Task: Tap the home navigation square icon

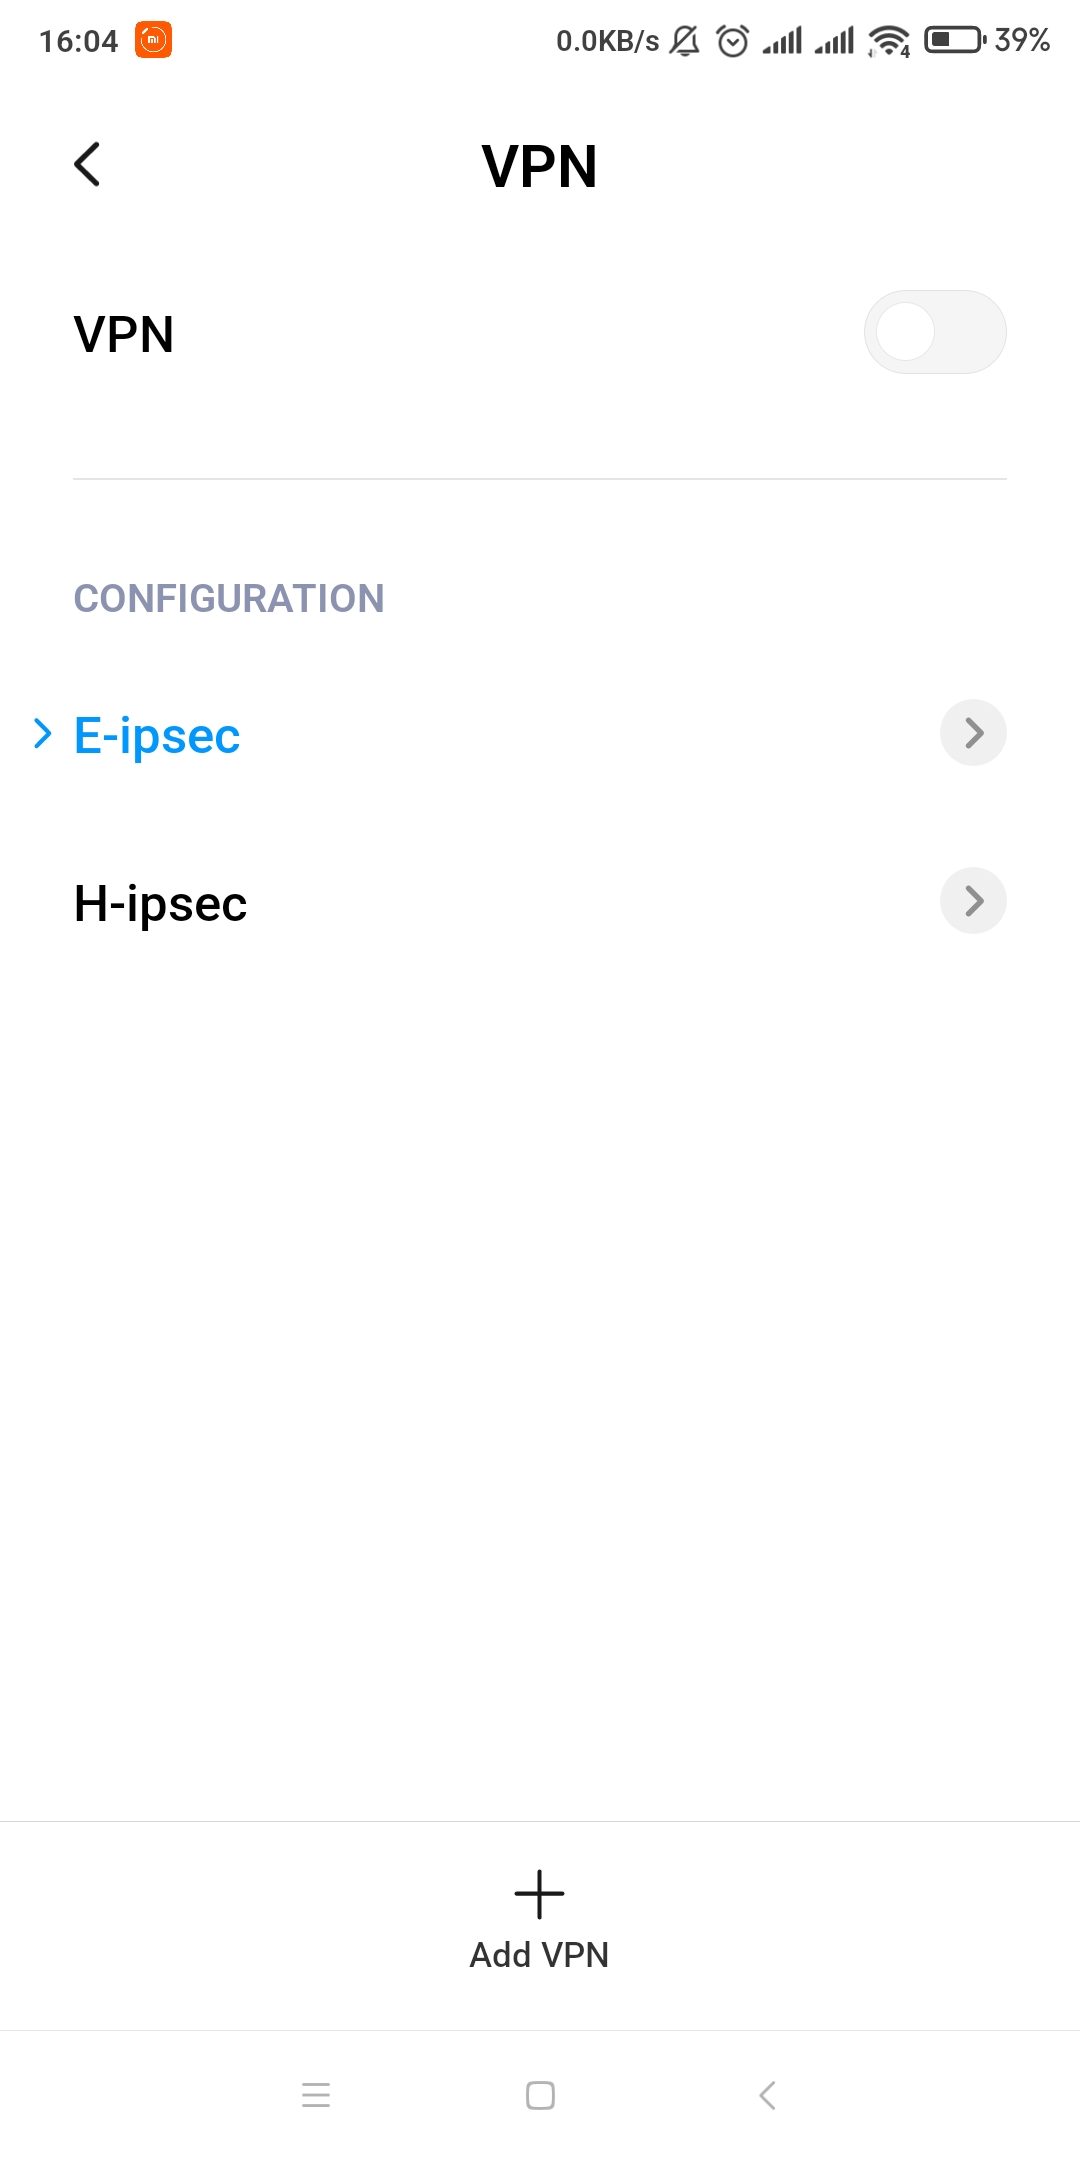Action: click(x=540, y=2095)
